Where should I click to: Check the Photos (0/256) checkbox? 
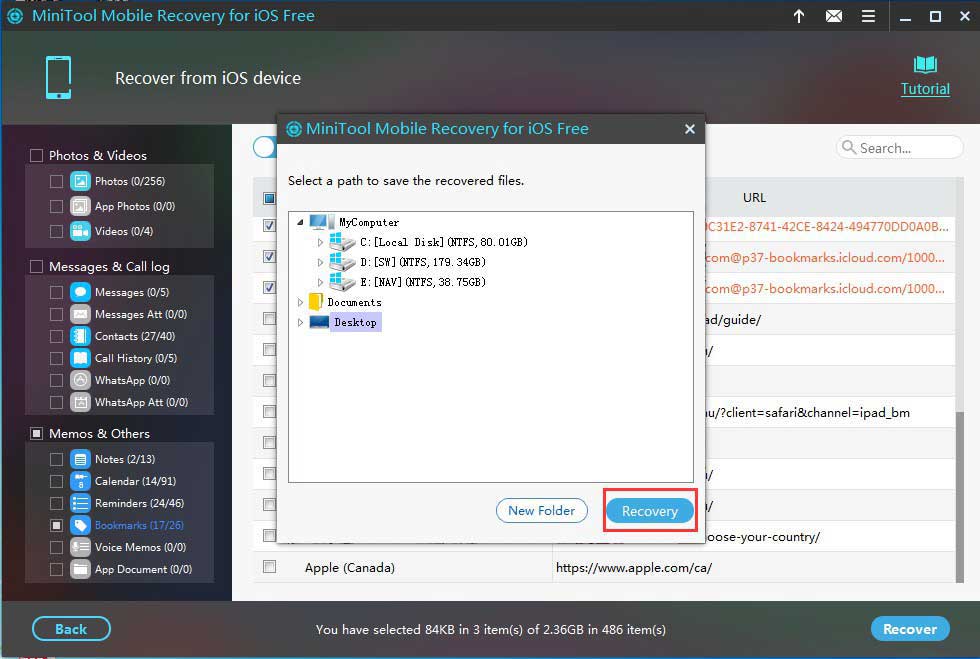pyautogui.click(x=56, y=181)
